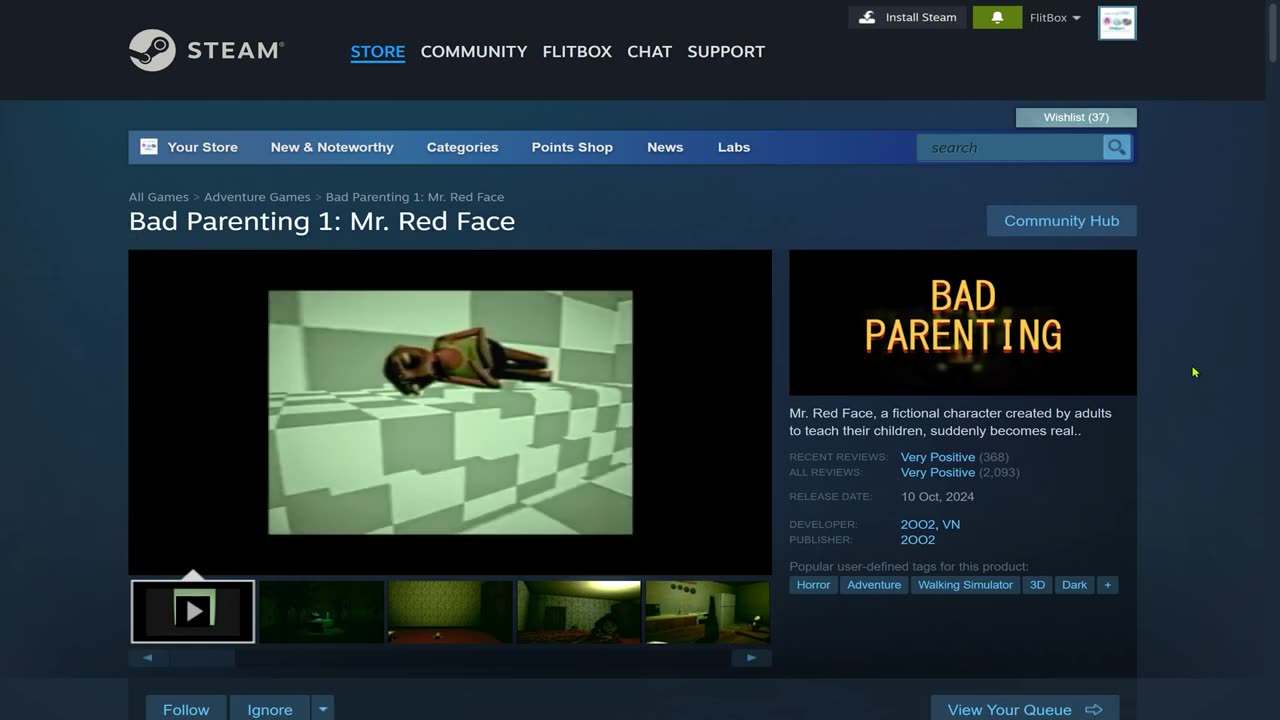
Task: Open the Categories tab
Action: pyautogui.click(x=462, y=147)
